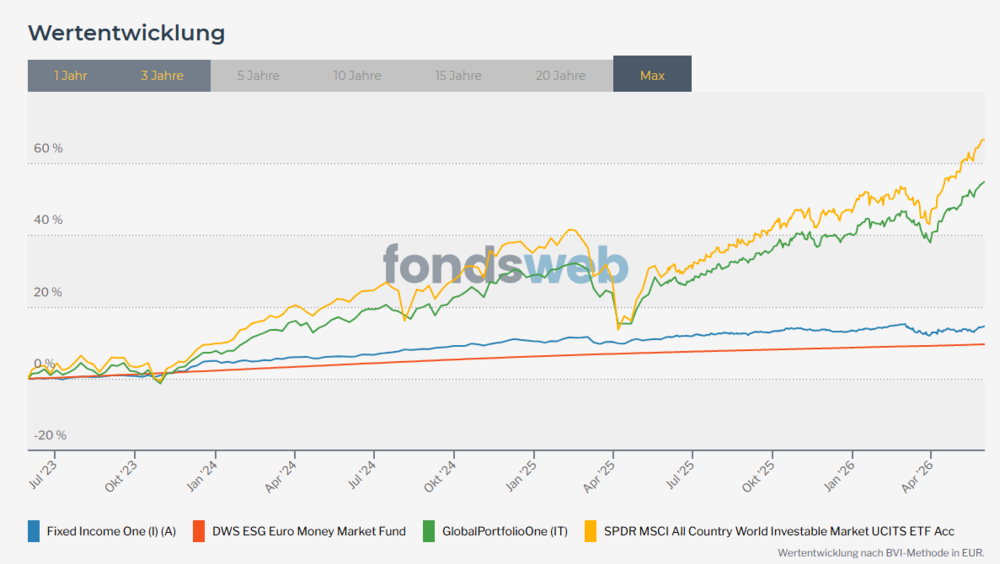Viewport: 1000px width, 564px height.
Task: Click the 60 % y-axis label
Action: [48, 148]
